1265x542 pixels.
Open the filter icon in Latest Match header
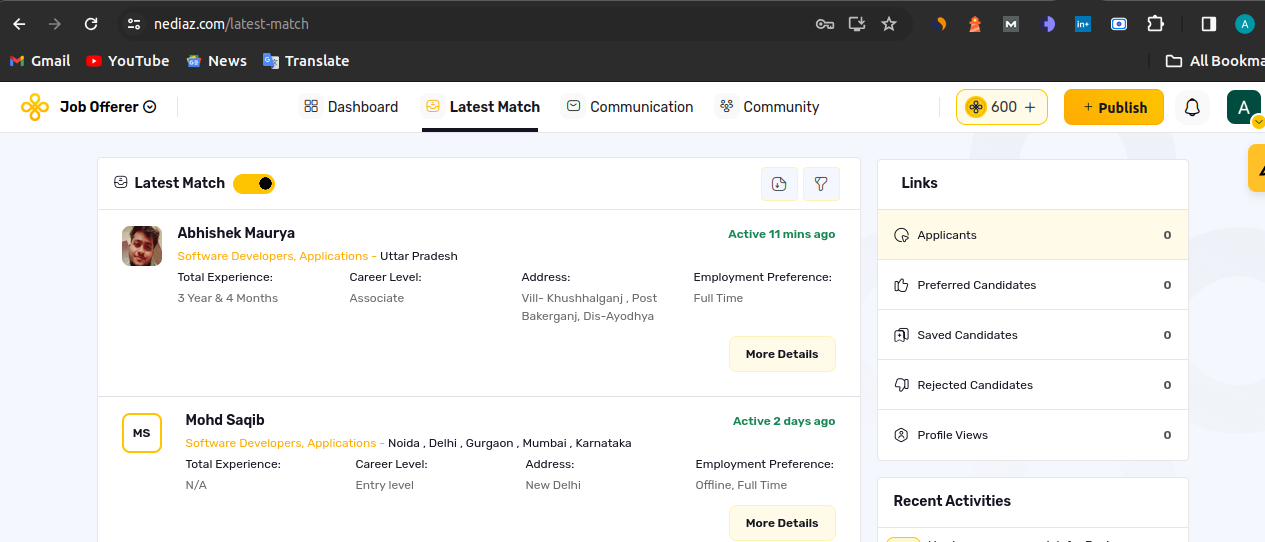pyautogui.click(x=821, y=184)
